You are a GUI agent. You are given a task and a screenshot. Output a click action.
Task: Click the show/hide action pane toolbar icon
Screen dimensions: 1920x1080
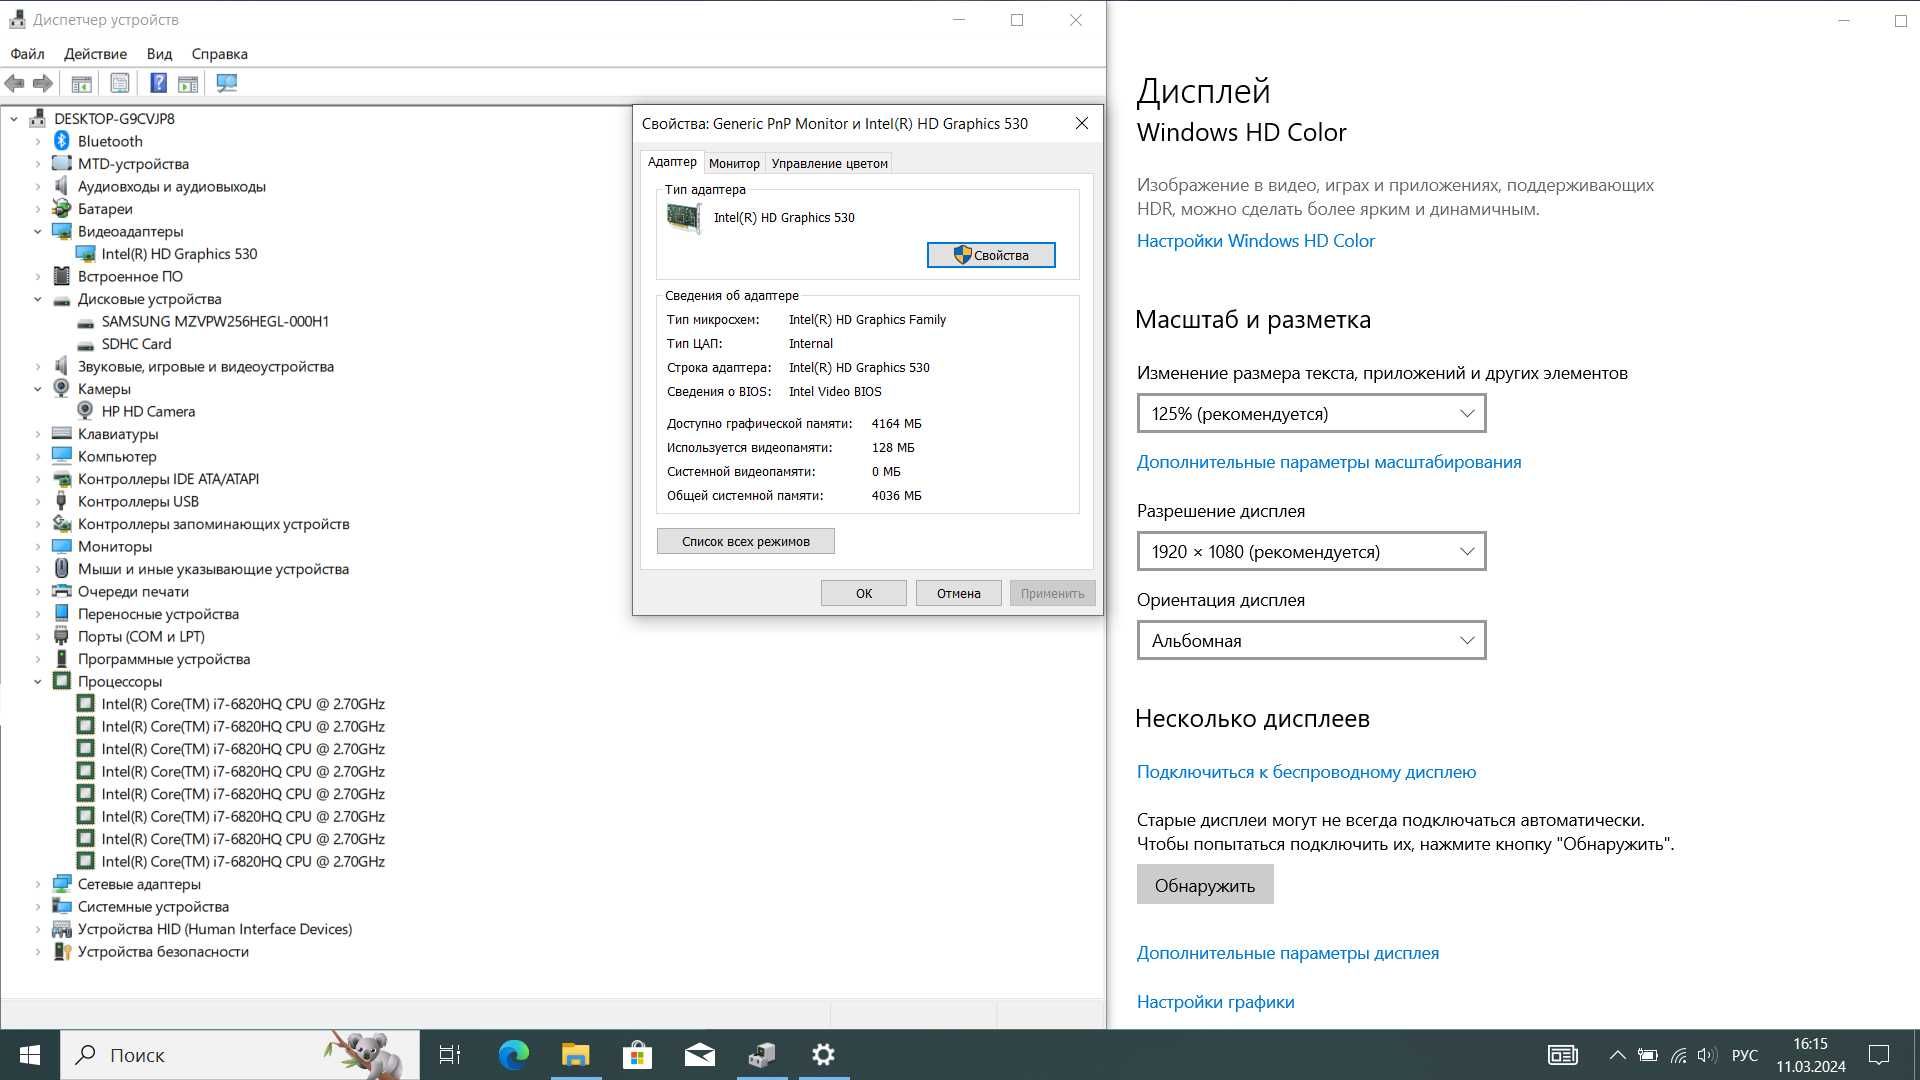point(187,83)
